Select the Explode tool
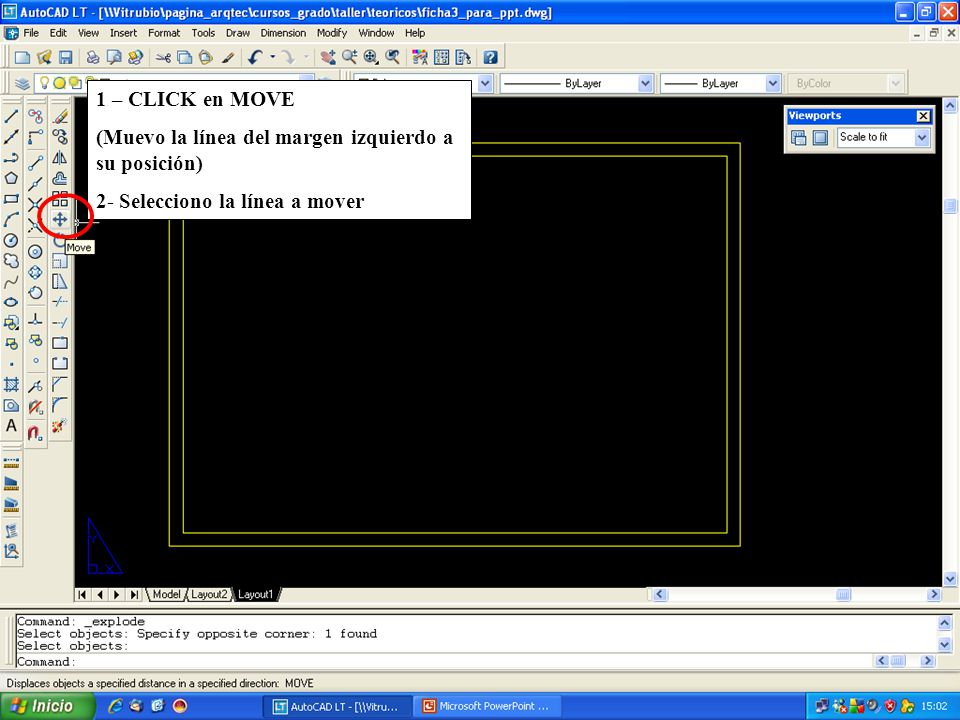Viewport: 960px width, 720px height. pos(60,425)
